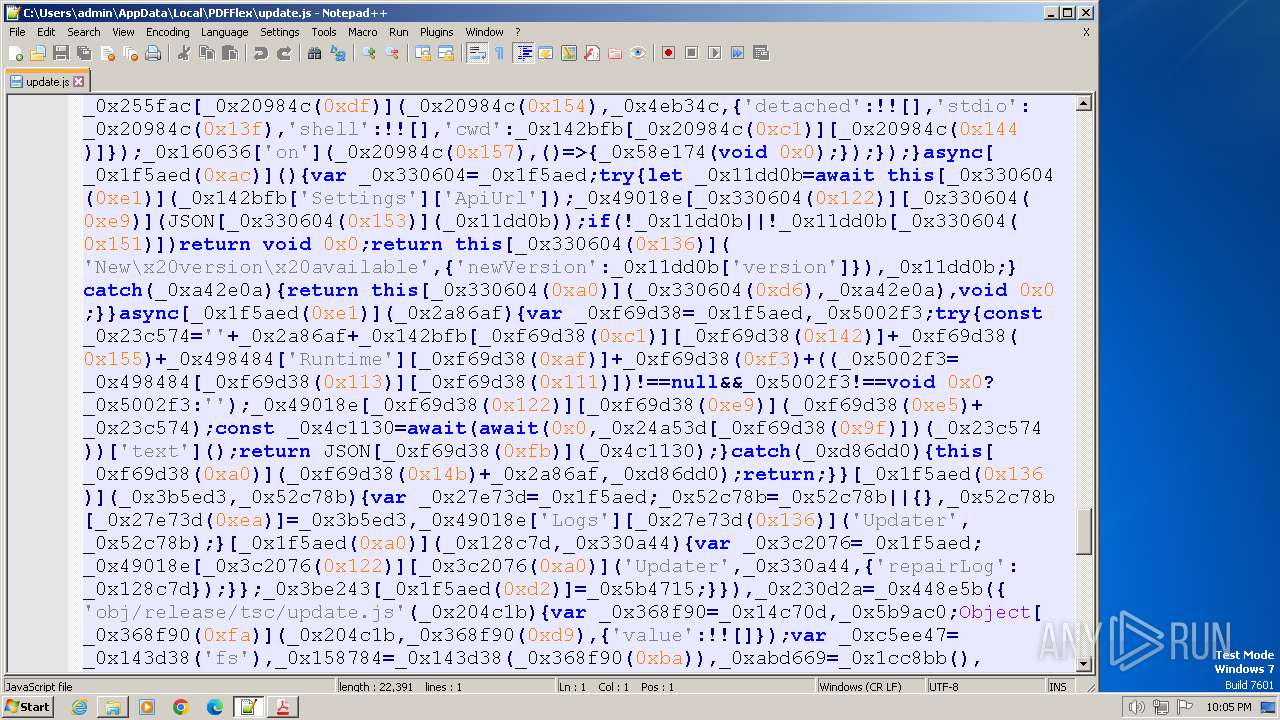Toggle word wrap toolbar button

(x=477, y=53)
